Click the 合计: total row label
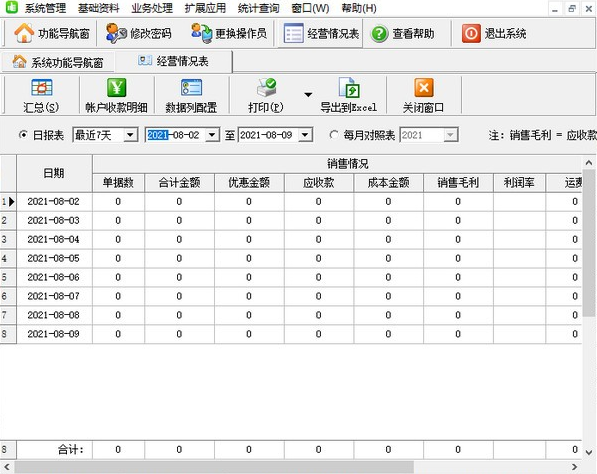Image resolution: width=597 pixels, height=474 pixels. coord(71,450)
